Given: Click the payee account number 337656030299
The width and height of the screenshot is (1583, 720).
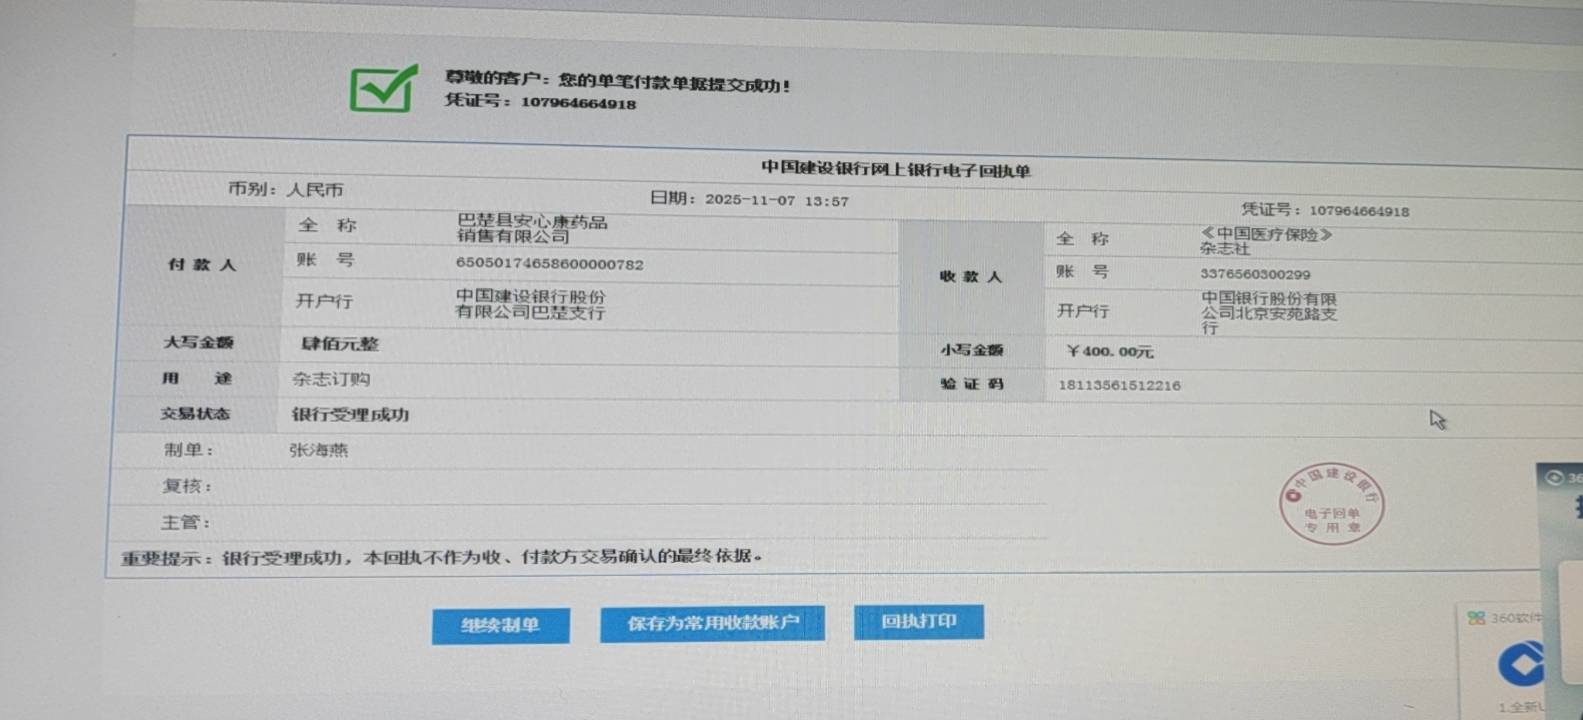Looking at the screenshot, I should tap(1255, 274).
